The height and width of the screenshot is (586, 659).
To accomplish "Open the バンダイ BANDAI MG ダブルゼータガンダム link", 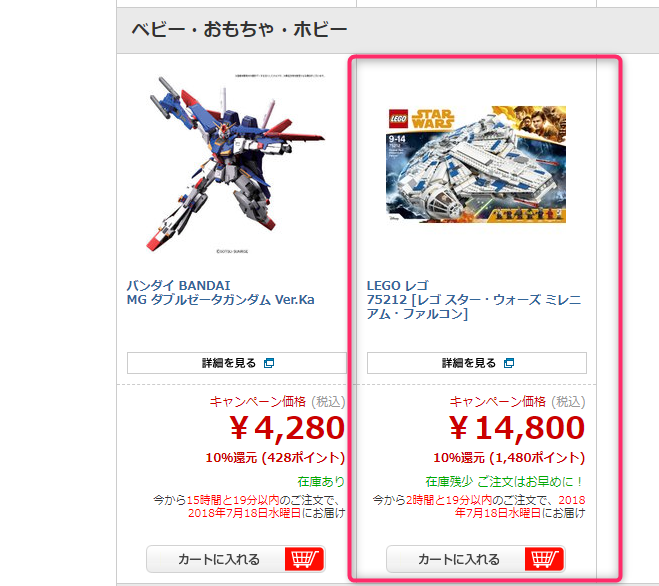I will [221, 293].
